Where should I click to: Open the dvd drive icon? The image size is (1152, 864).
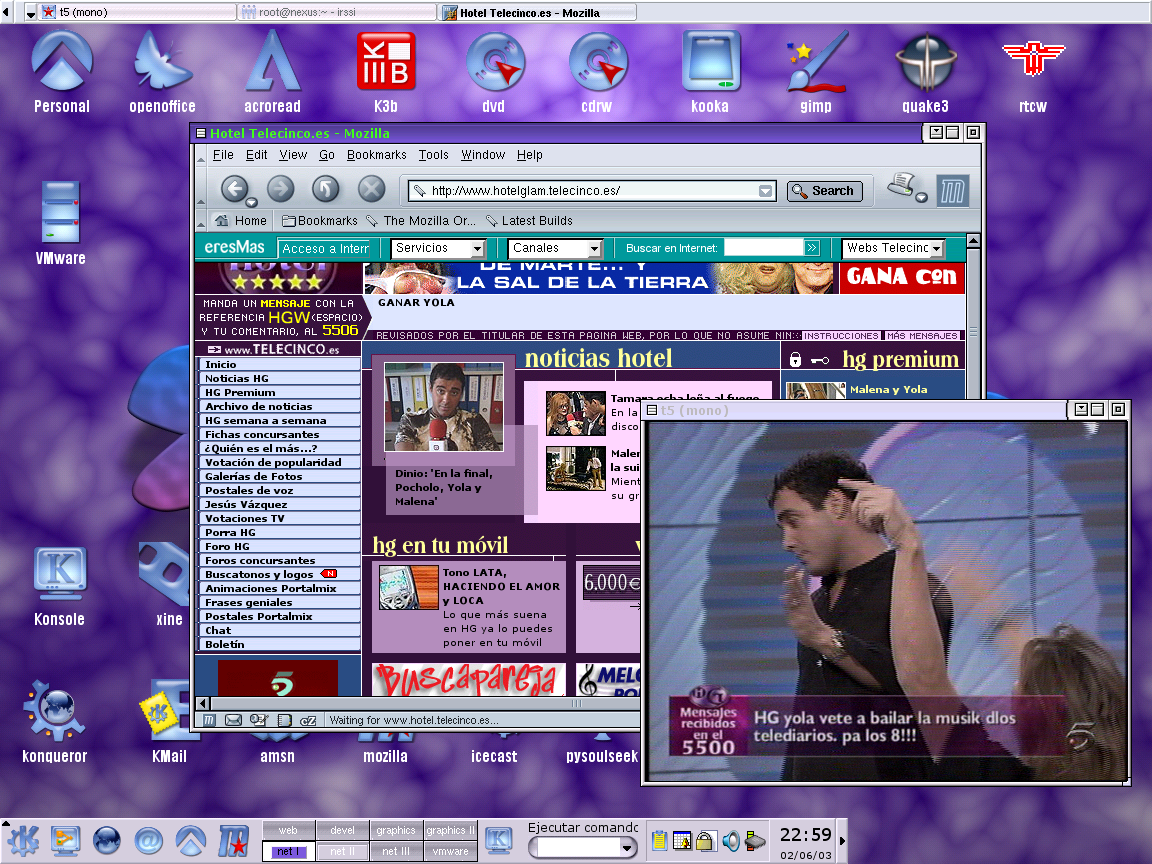tap(494, 72)
